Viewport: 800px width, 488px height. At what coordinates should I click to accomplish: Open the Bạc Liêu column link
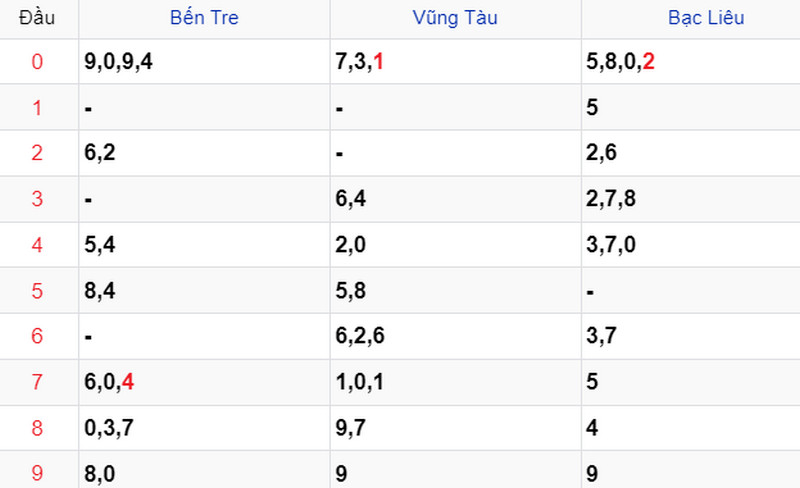[706, 18]
